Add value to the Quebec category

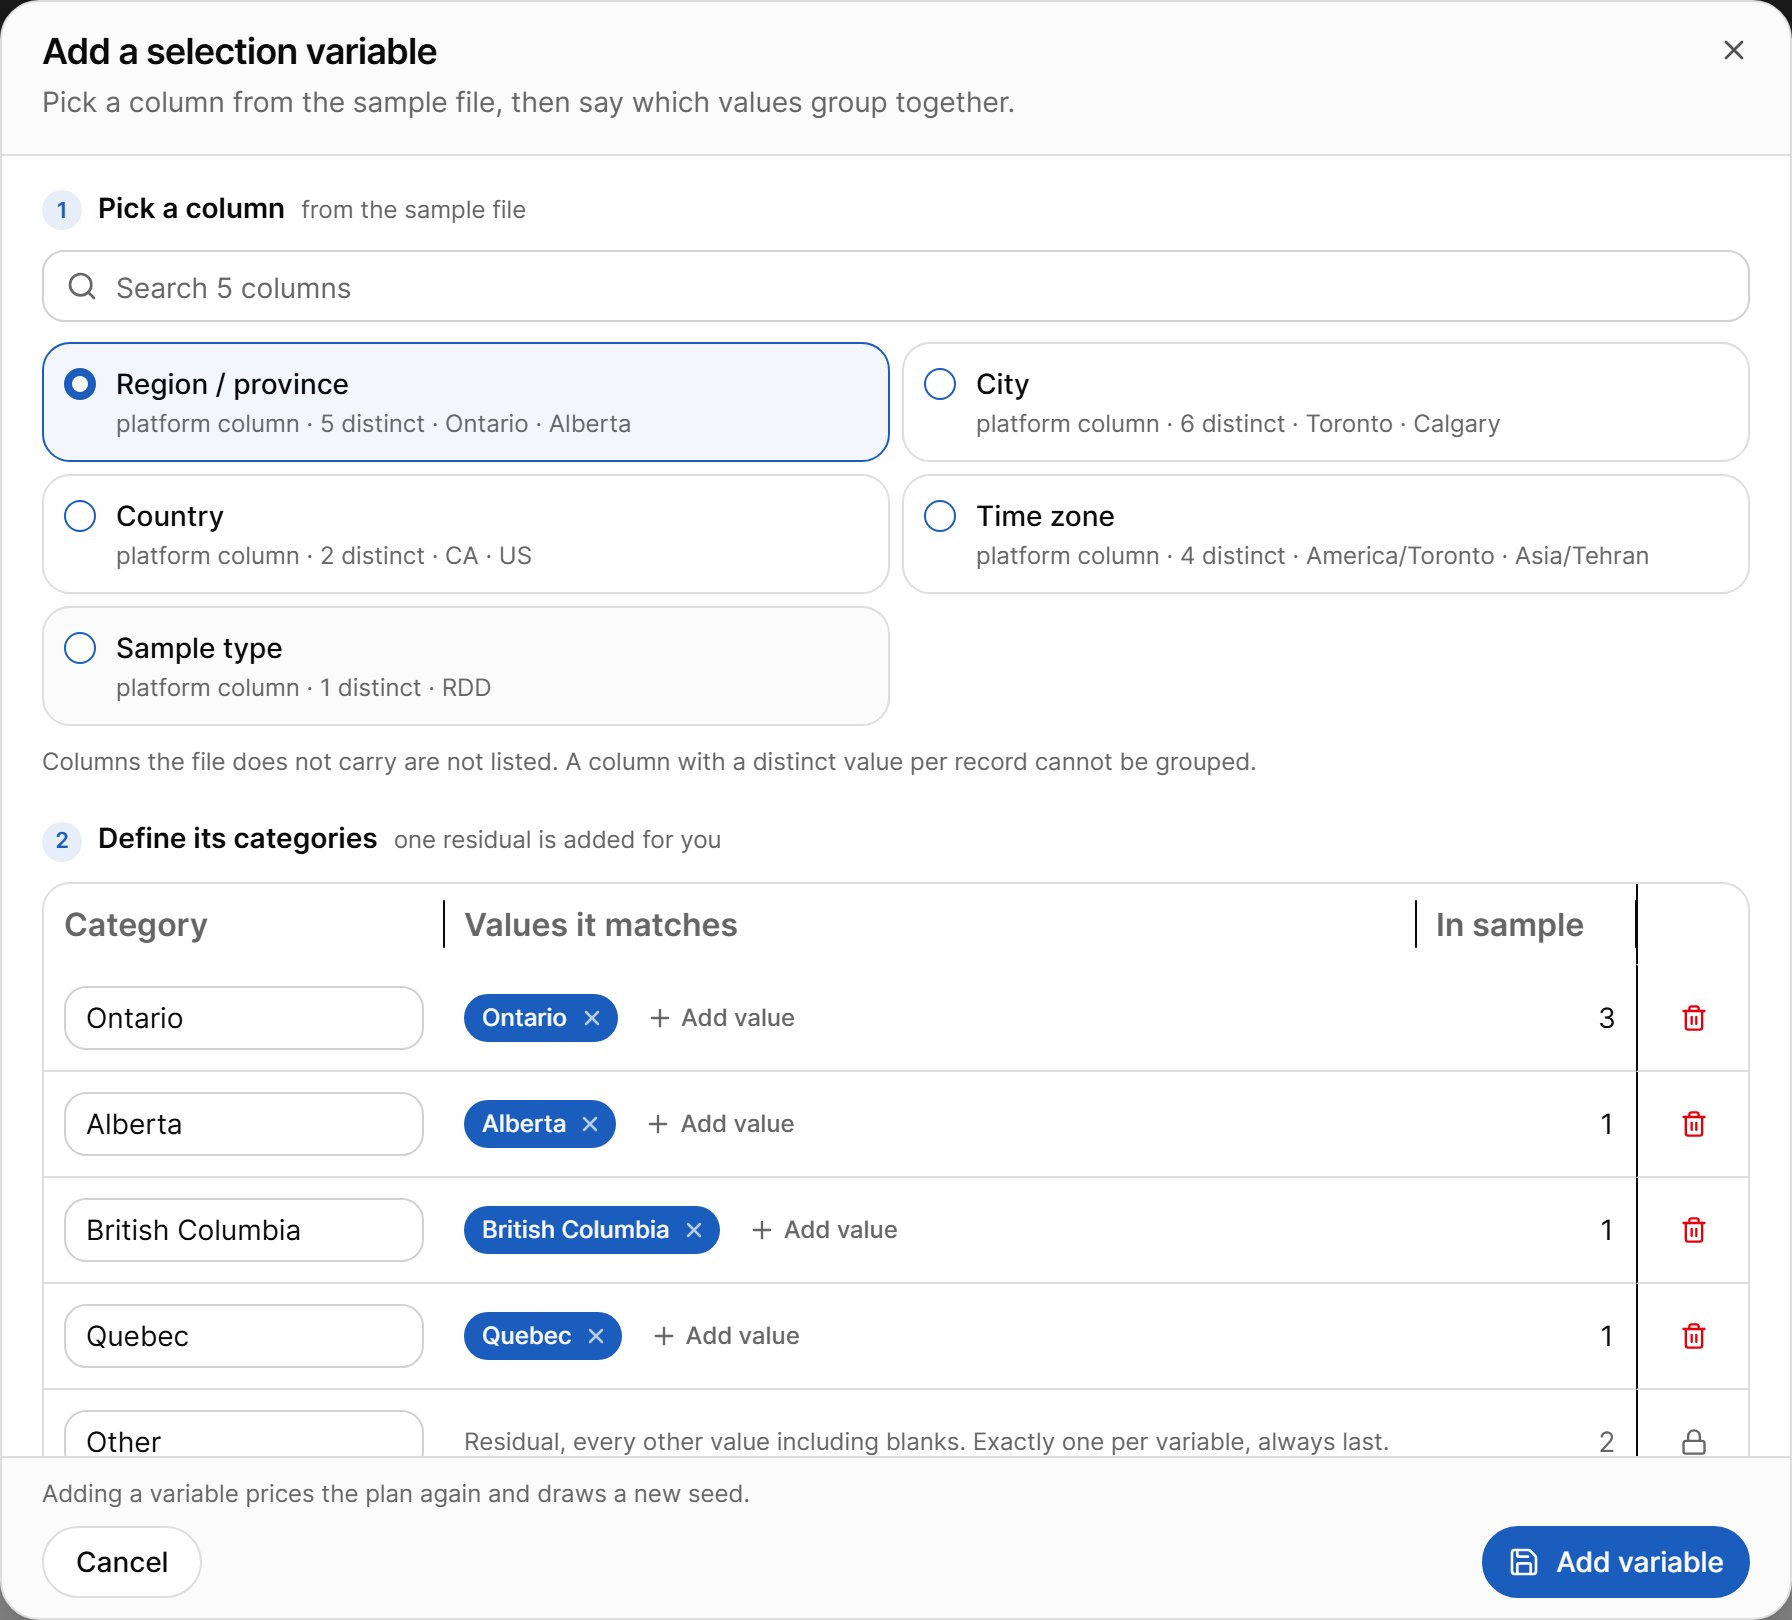[726, 1336]
